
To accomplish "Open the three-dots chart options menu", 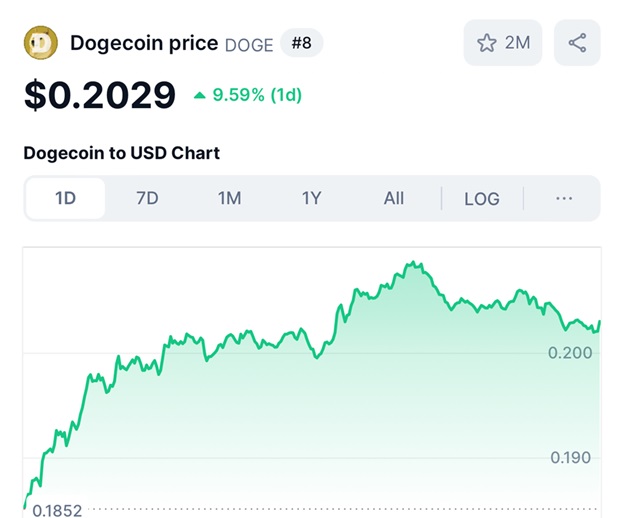I will pyautogui.click(x=564, y=198).
